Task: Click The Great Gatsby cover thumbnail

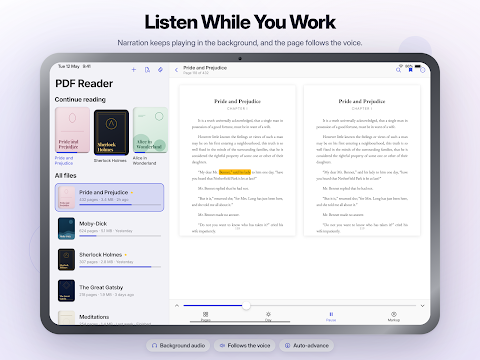Action: (x=66, y=291)
